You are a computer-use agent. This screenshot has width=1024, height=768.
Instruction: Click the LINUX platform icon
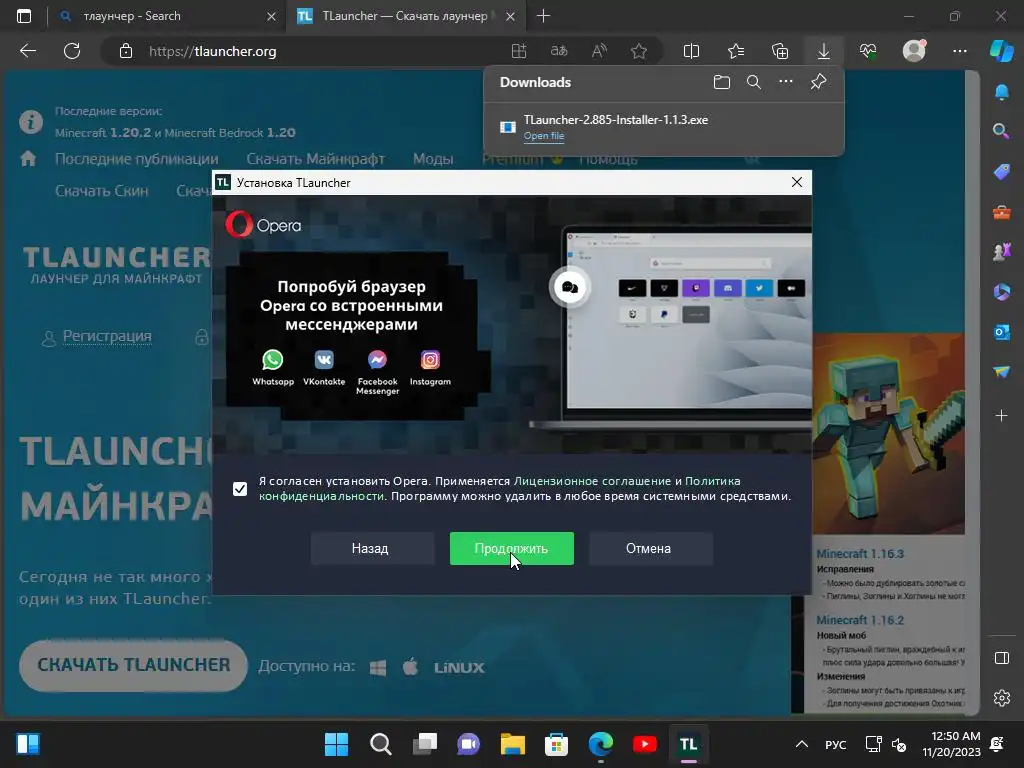pos(459,667)
